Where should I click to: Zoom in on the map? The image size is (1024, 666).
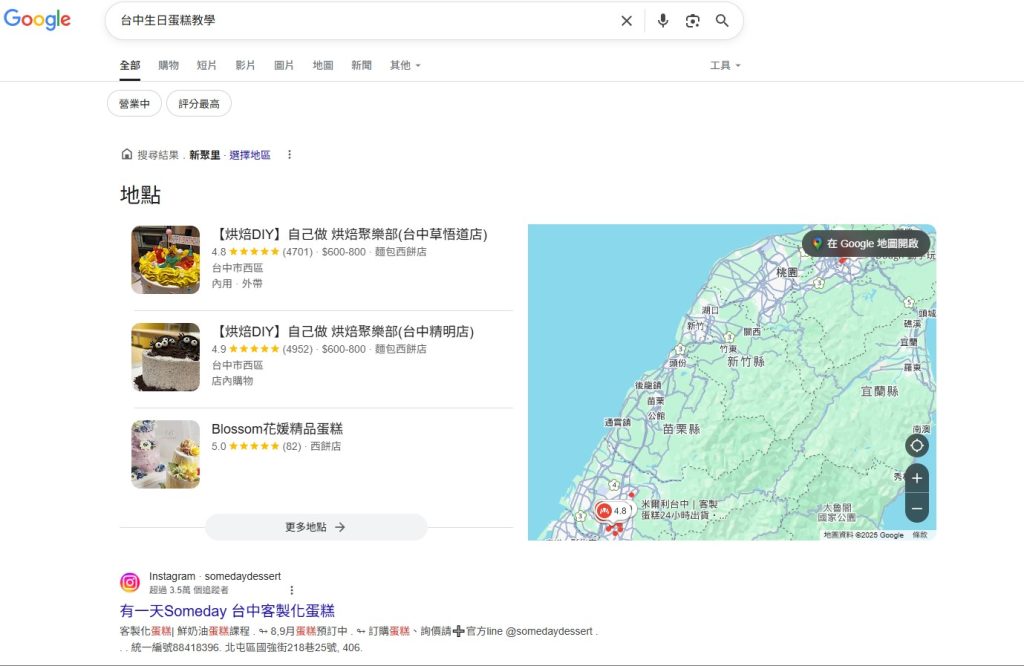[917, 478]
